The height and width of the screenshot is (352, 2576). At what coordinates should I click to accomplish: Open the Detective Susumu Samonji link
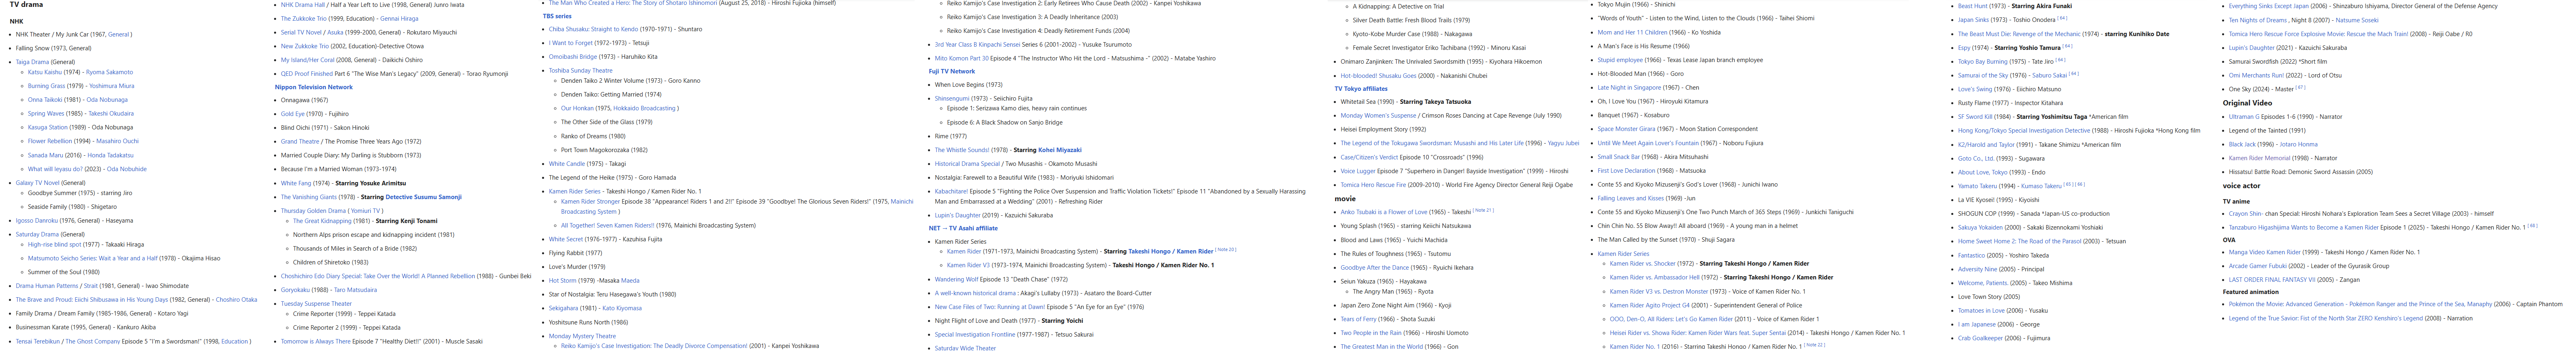[x=424, y=197]
